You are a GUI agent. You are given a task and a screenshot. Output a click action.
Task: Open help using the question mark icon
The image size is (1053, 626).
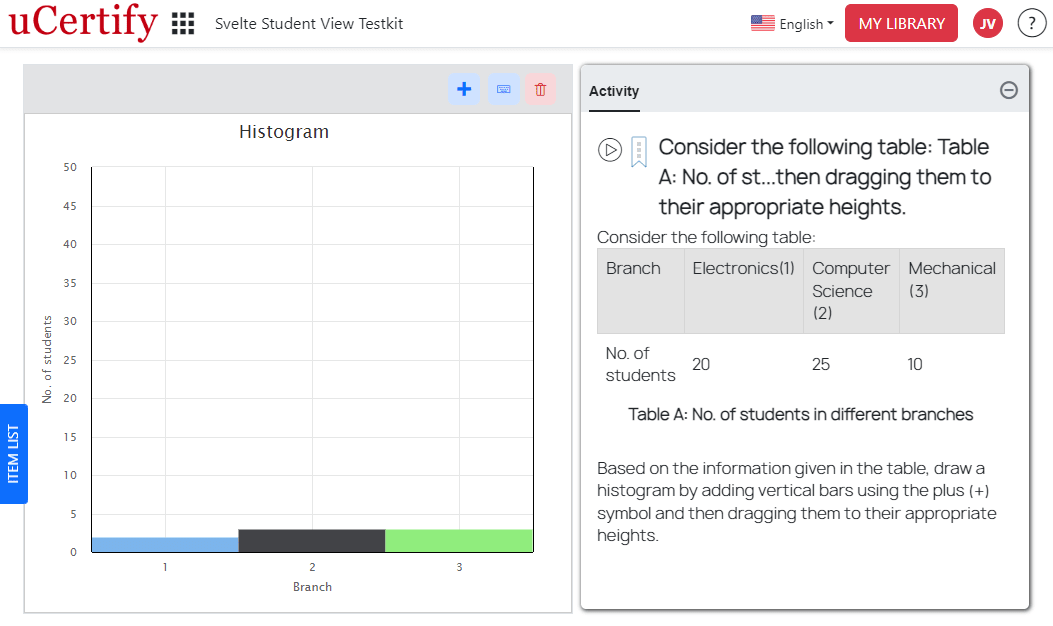point(1031,22)
